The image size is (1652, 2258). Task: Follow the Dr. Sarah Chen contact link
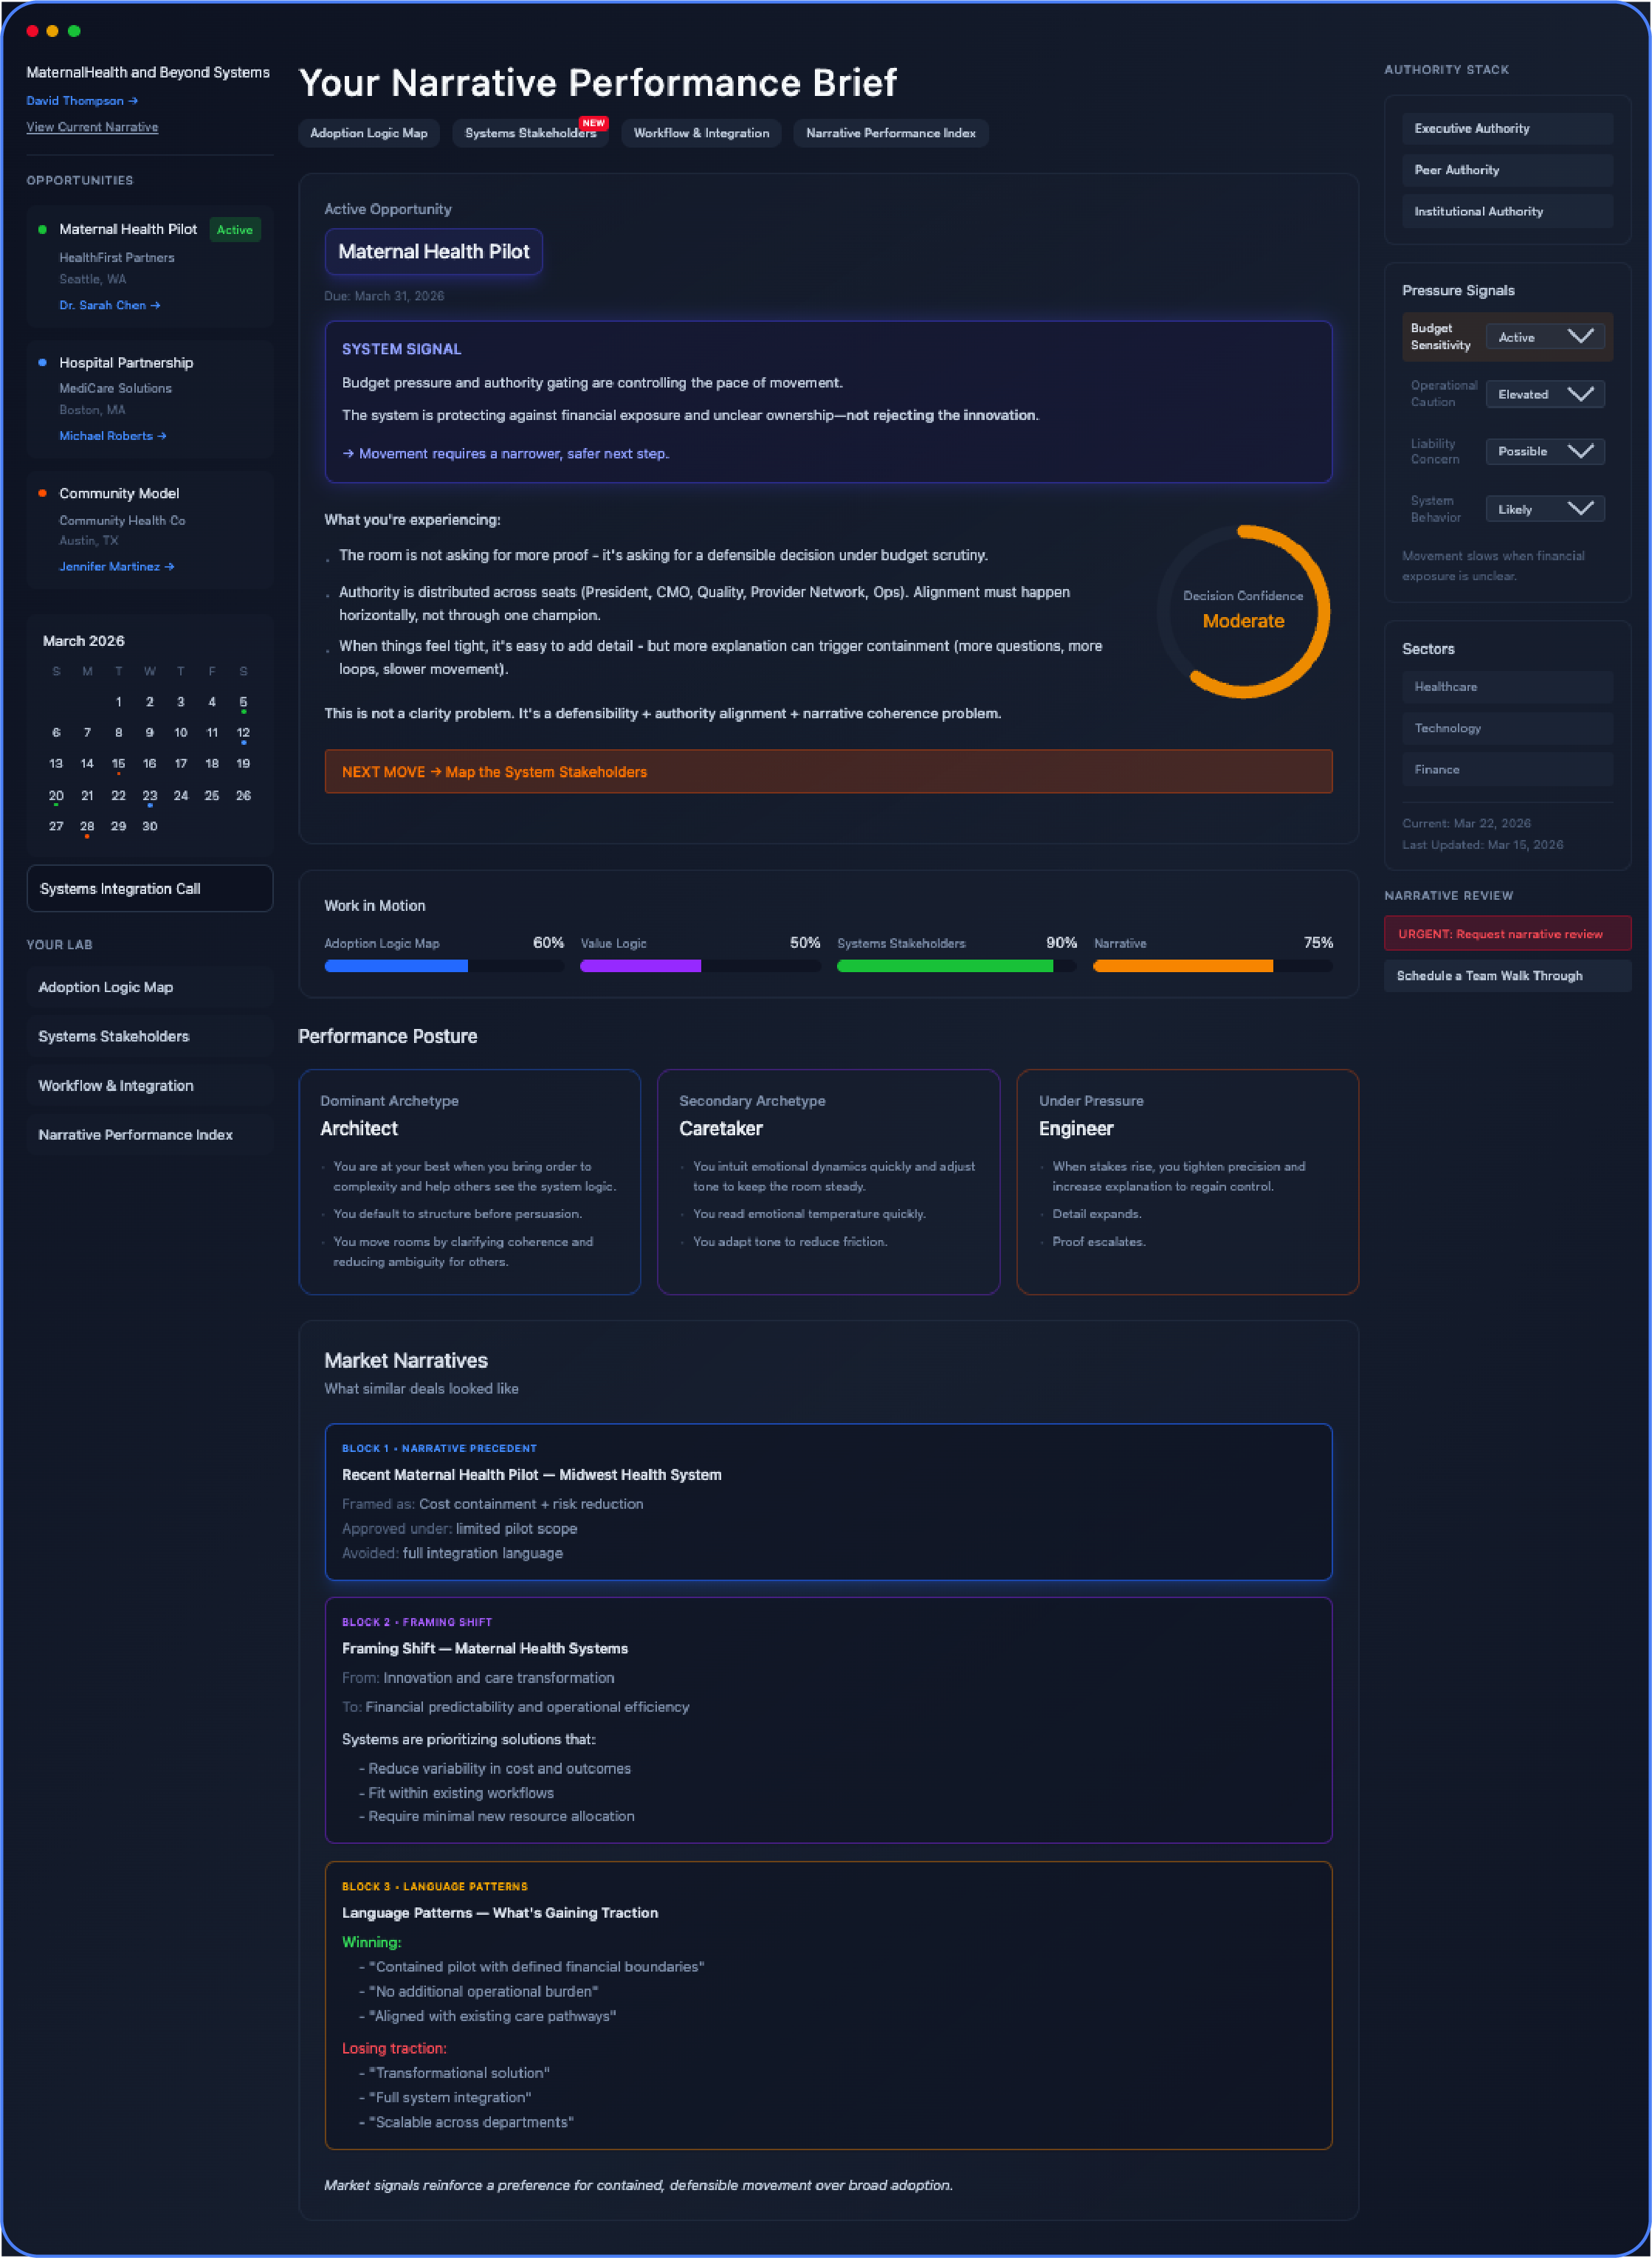110,305
